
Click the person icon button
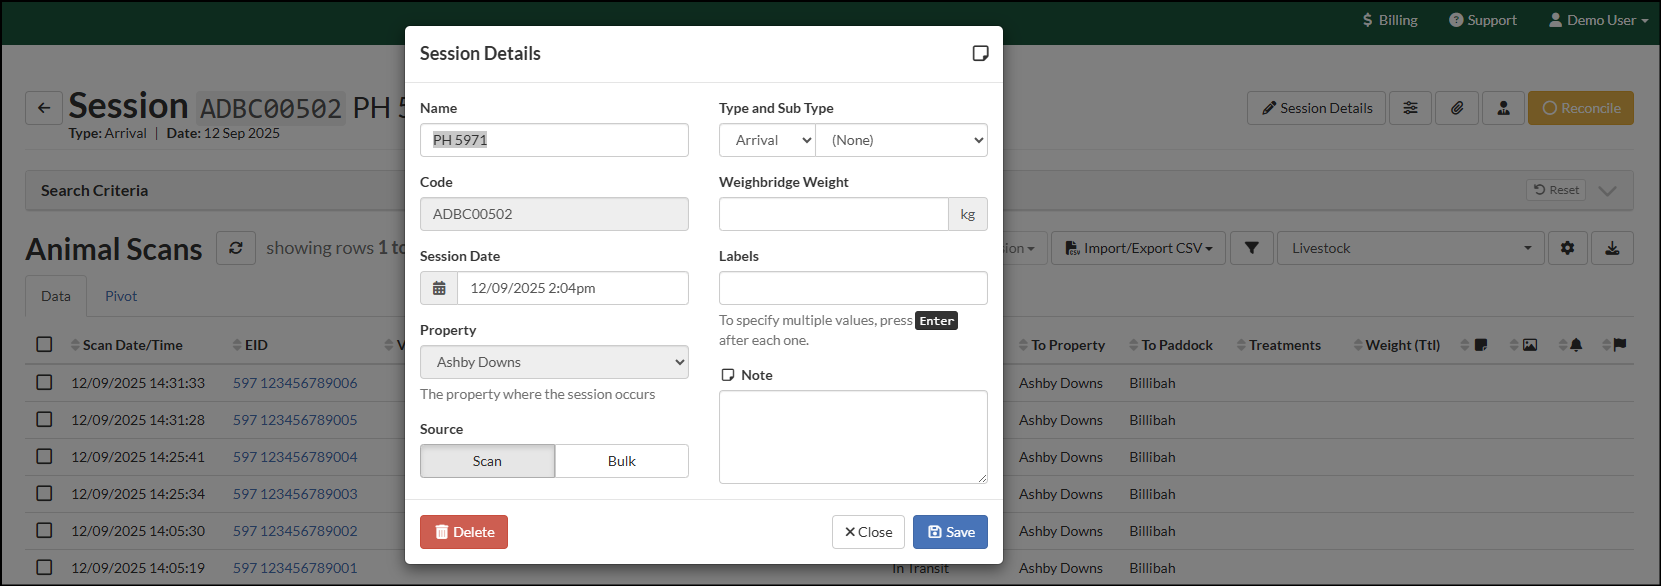(x=1503, y=108)
